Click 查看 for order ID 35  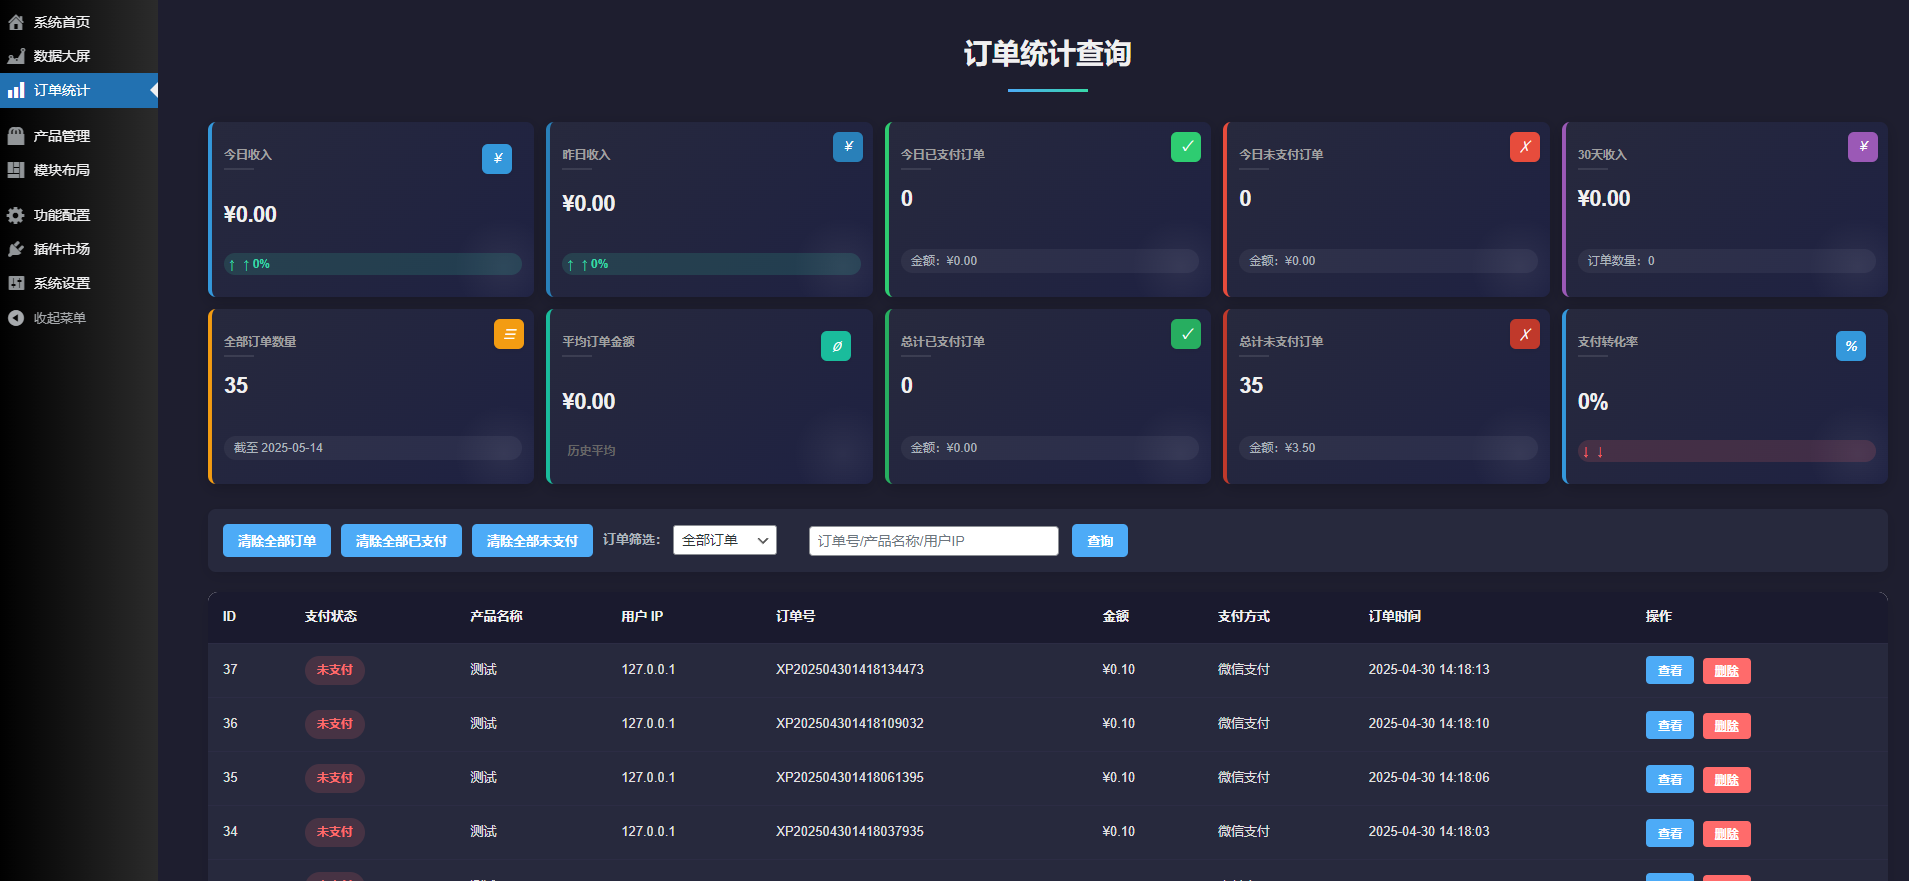(1670, 779)
